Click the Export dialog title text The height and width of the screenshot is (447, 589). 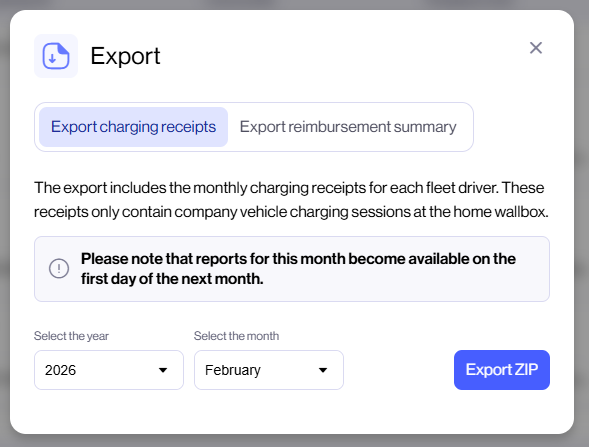pos(125,56)
